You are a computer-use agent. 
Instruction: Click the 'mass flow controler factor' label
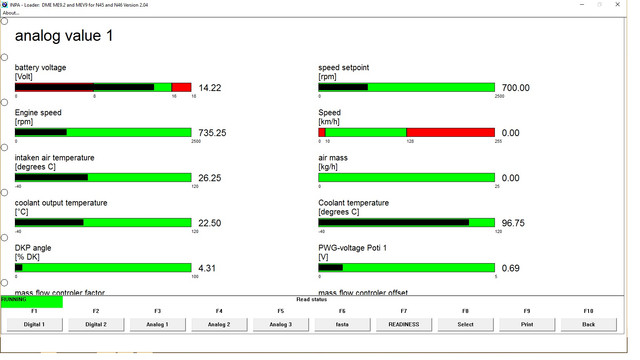[60, 292]
